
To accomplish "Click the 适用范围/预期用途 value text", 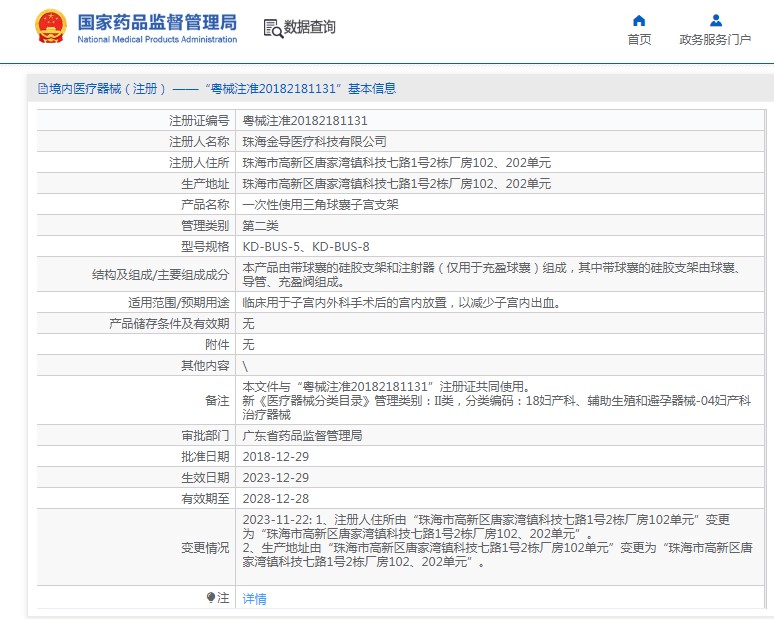I will (402, 303).
